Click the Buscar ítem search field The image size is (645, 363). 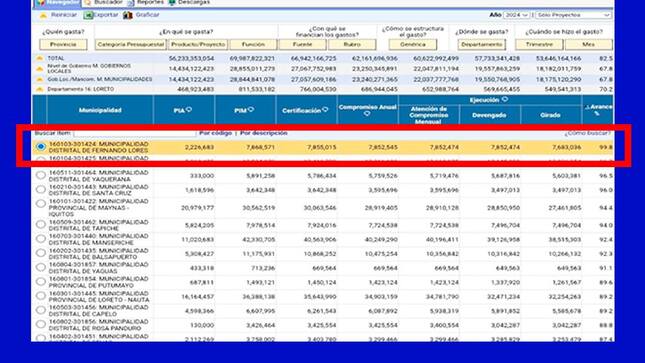click(135, 133)
